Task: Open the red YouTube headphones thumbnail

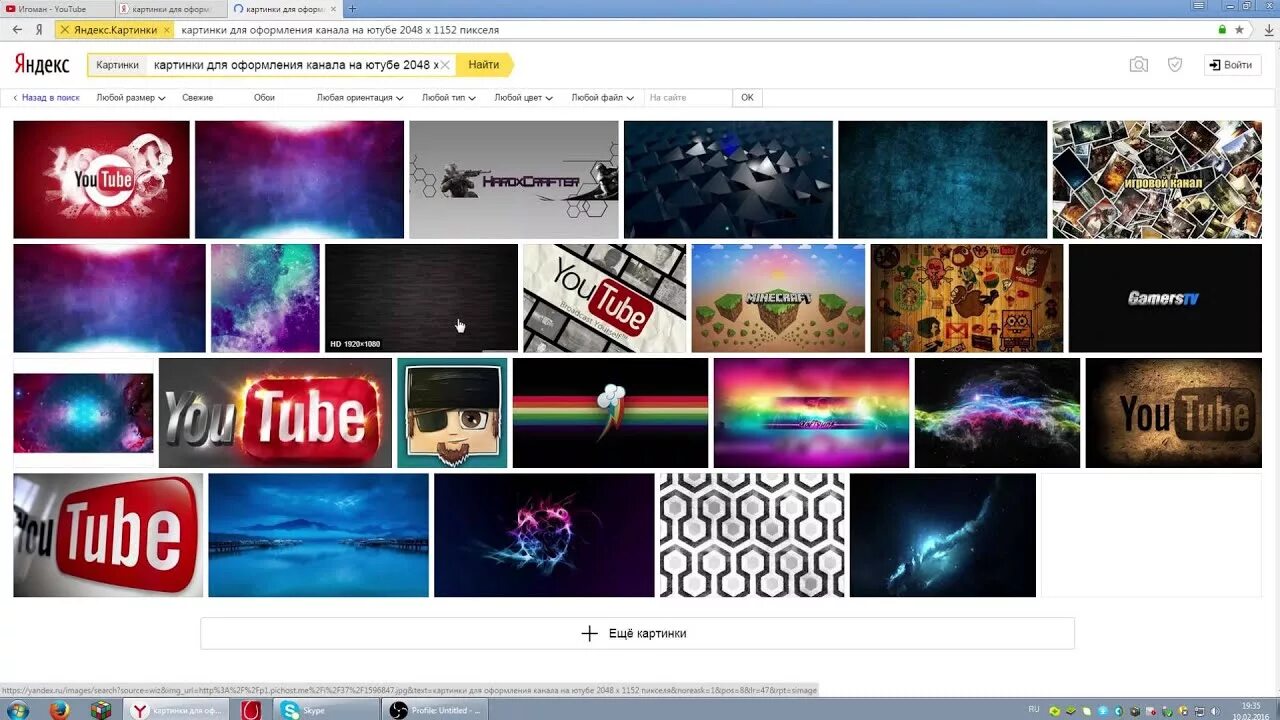Action: click(x=101, y=180)
